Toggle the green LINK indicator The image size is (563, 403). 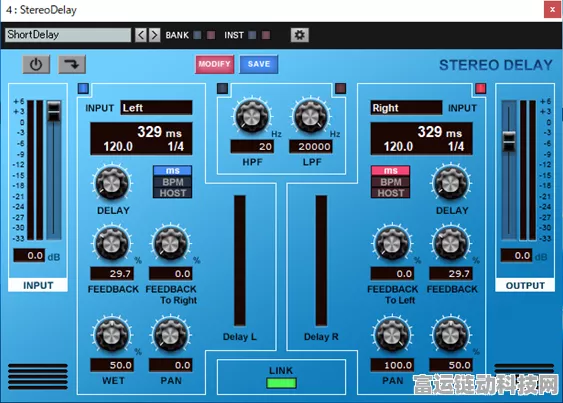pyautogui.click(x=281, y=383)
